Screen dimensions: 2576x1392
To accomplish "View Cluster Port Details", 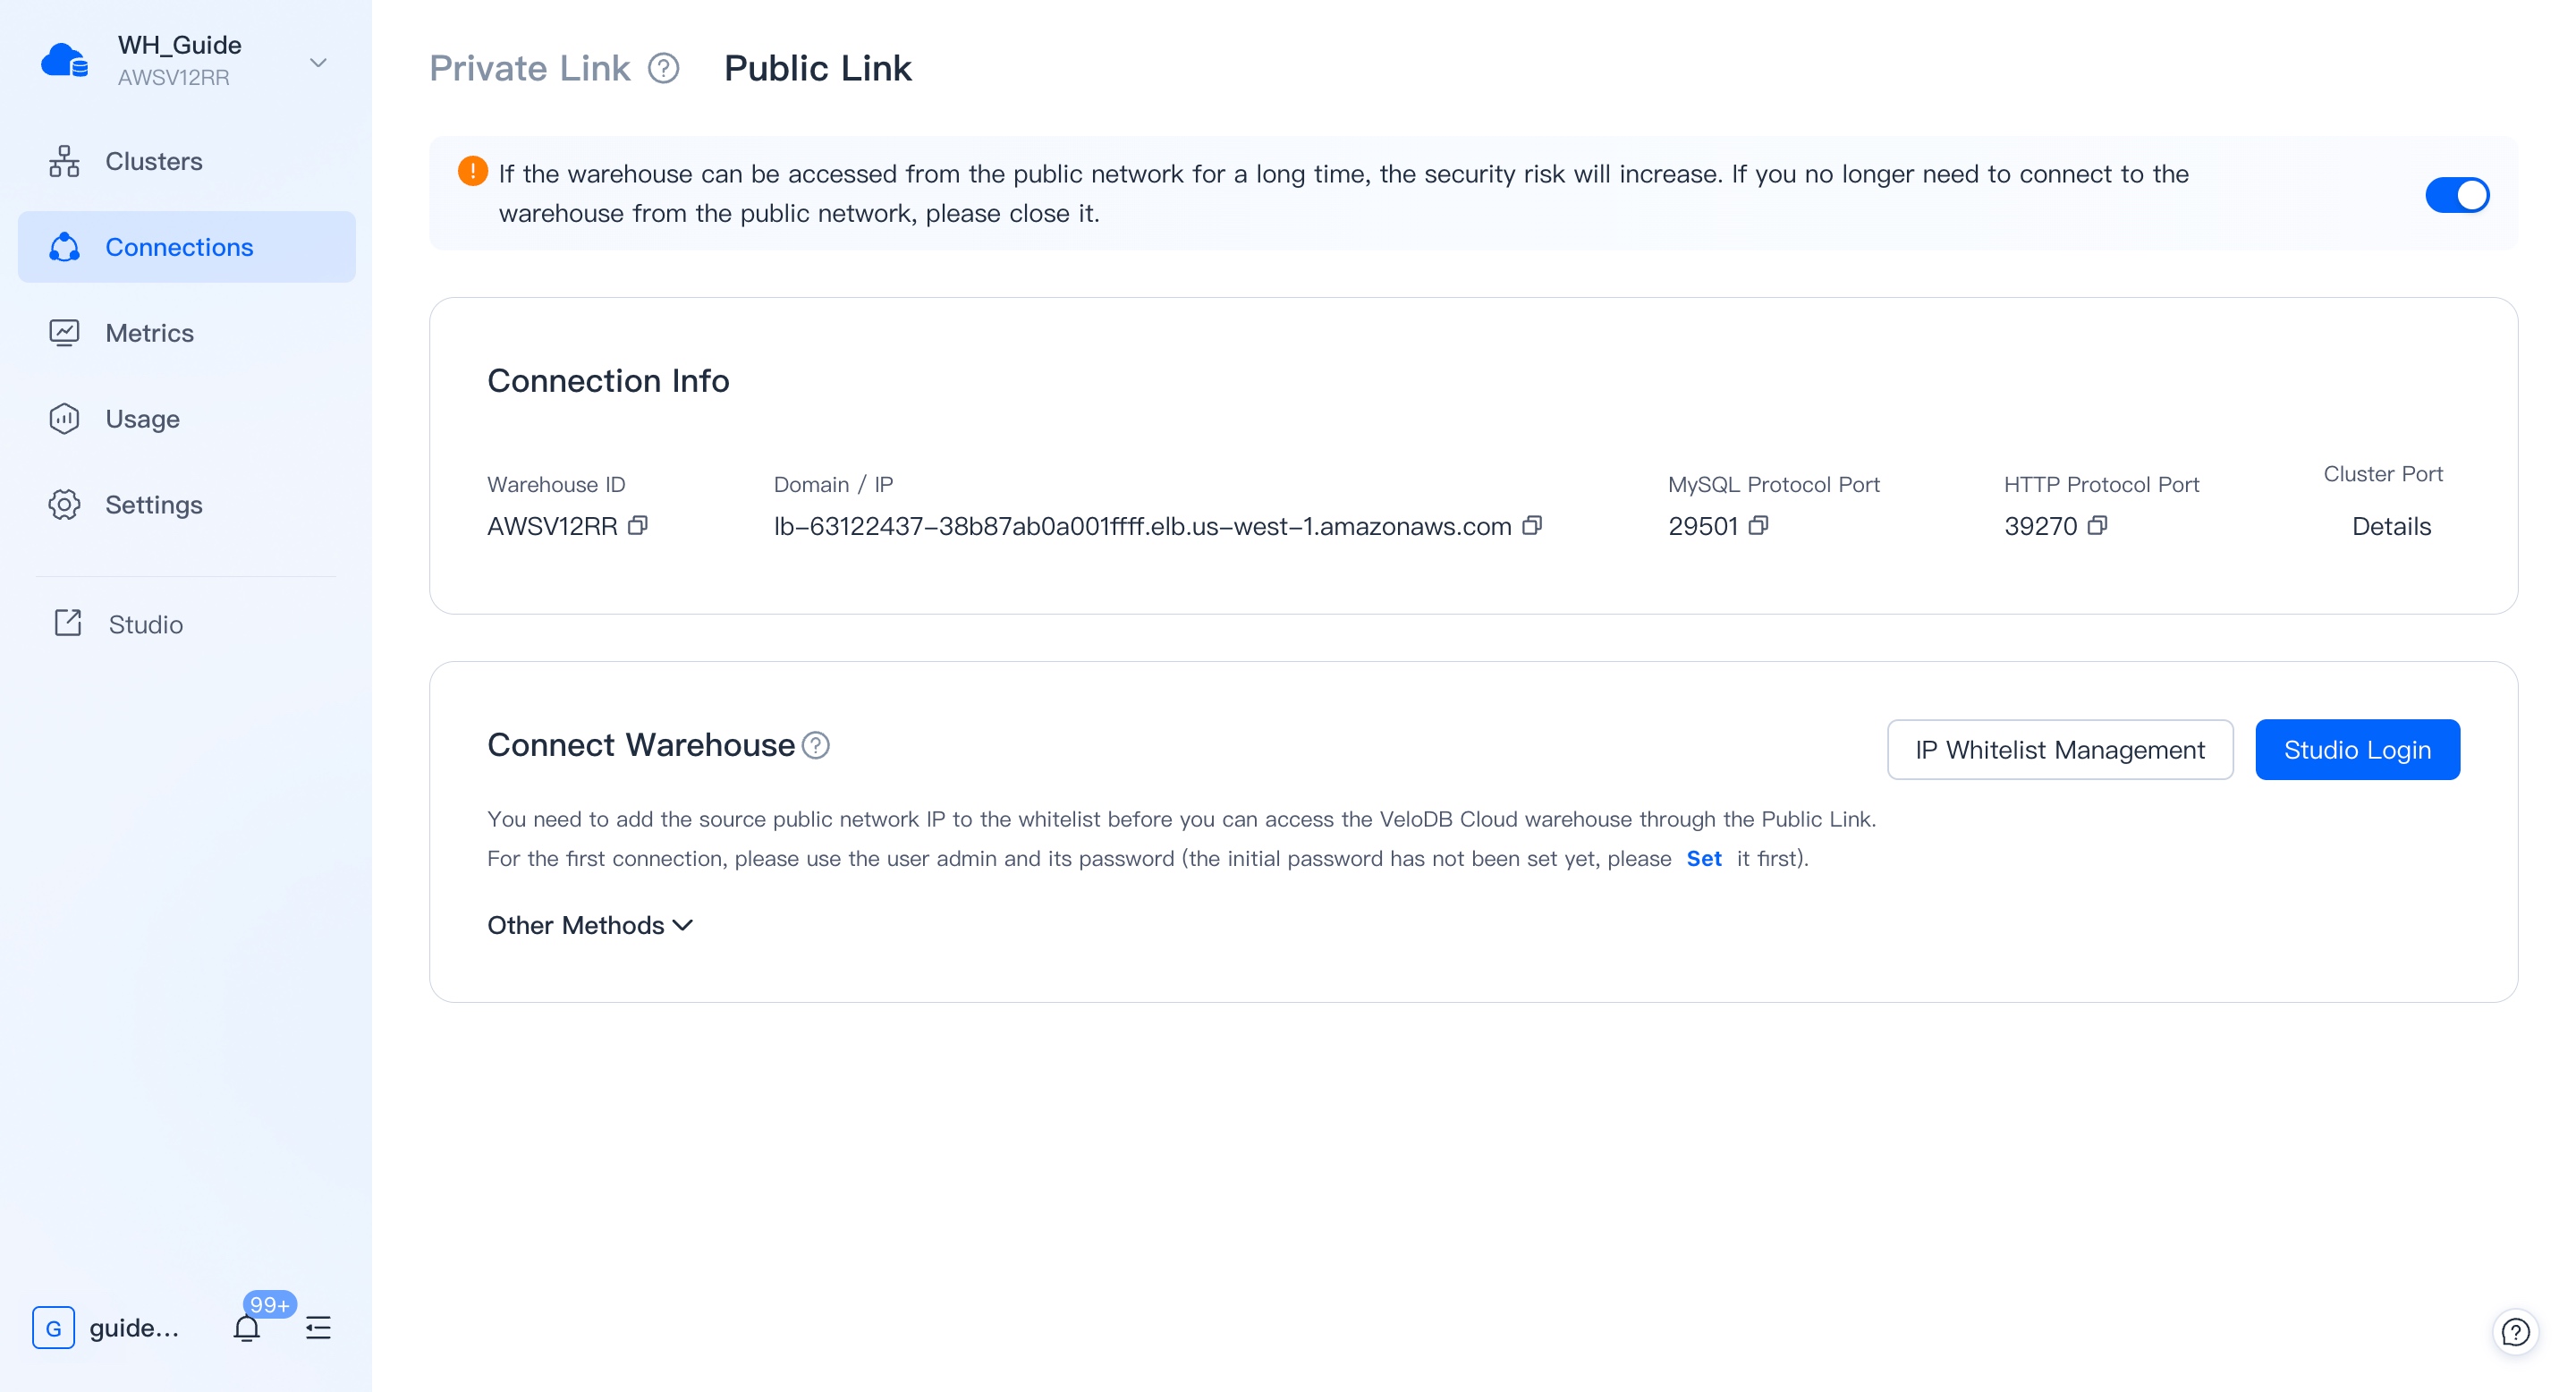I will pyautogui.click(x=2390, y=526).
